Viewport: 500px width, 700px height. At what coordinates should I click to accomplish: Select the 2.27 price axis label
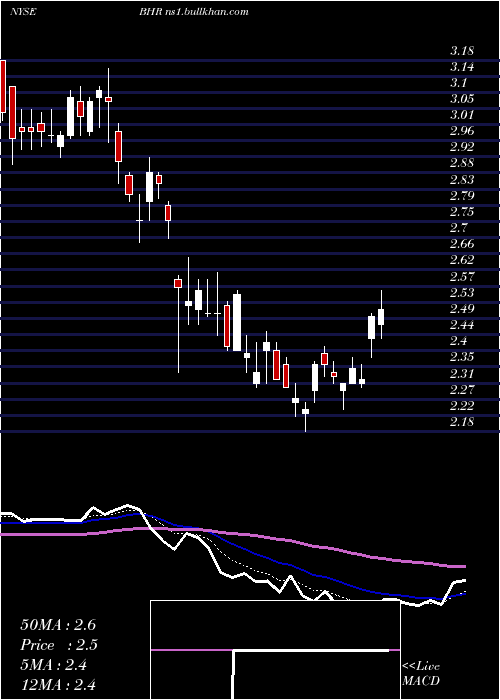point(462,390)
